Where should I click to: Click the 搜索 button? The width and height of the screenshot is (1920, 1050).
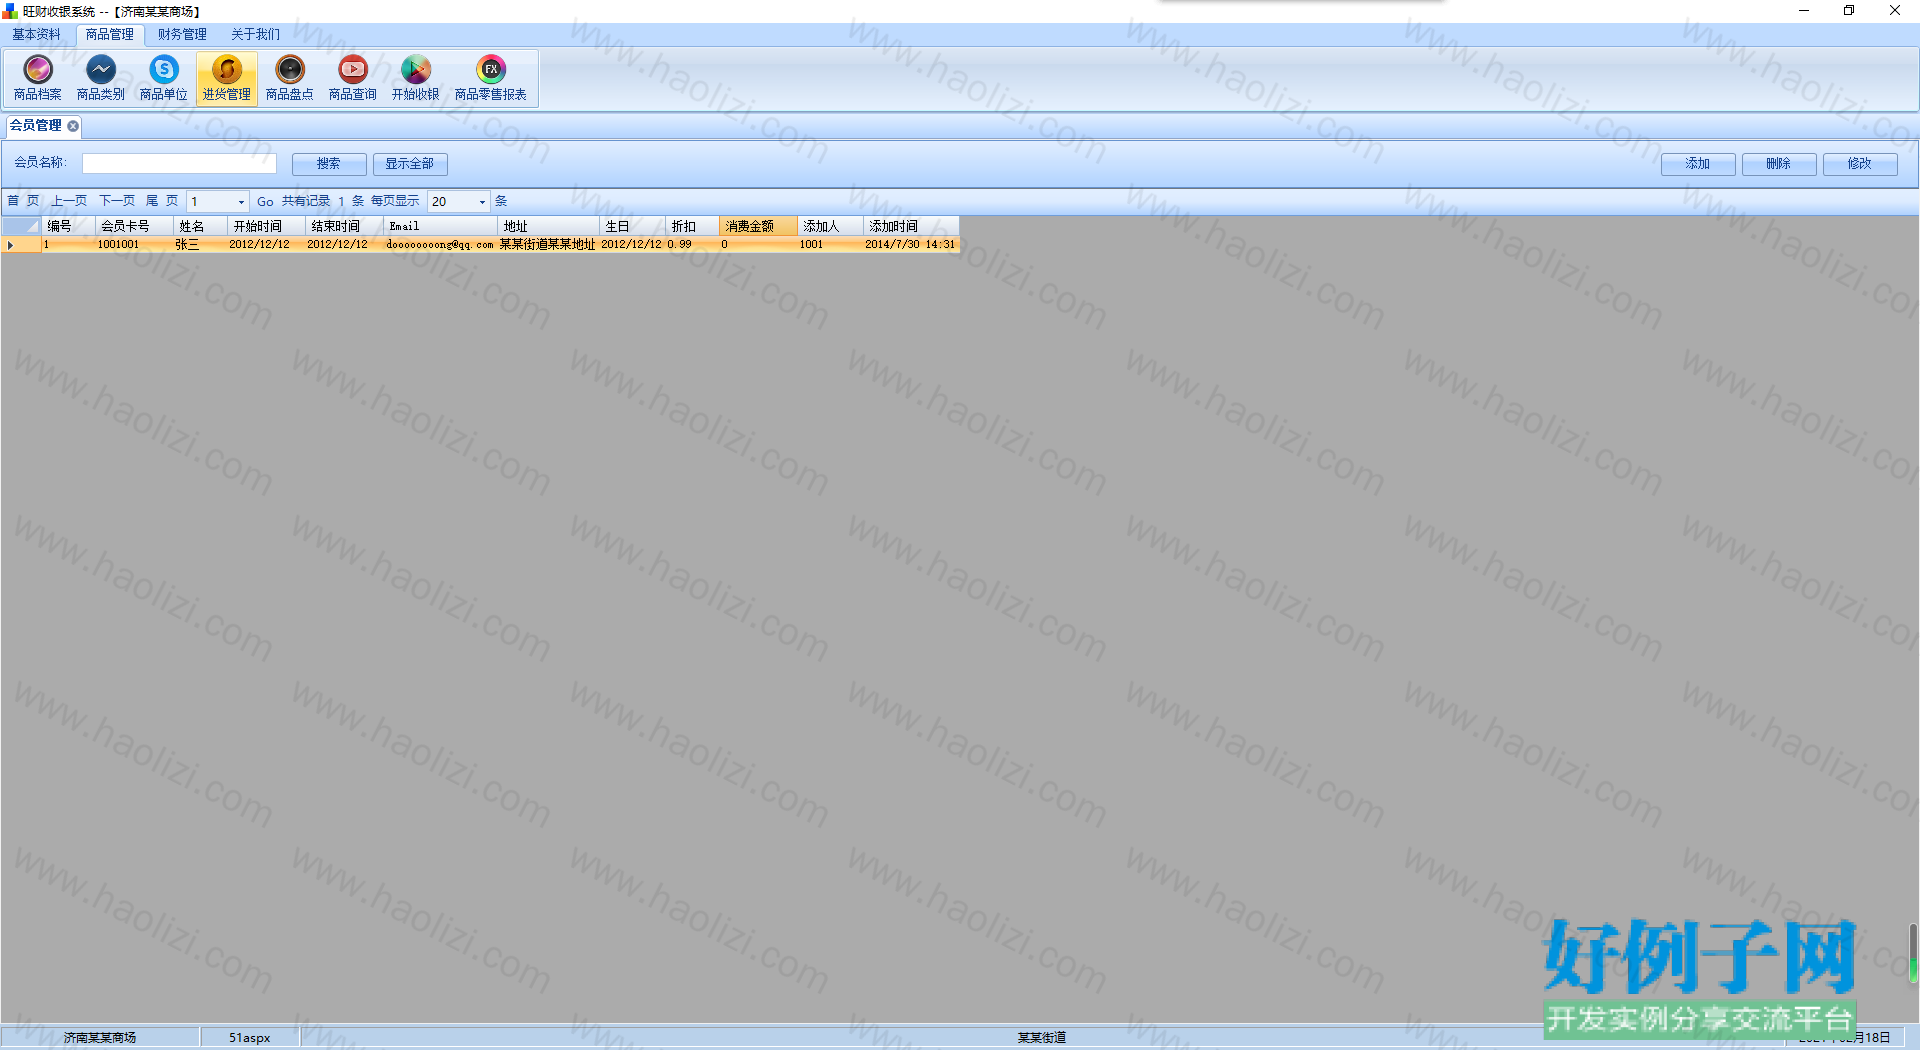point(329,164)
